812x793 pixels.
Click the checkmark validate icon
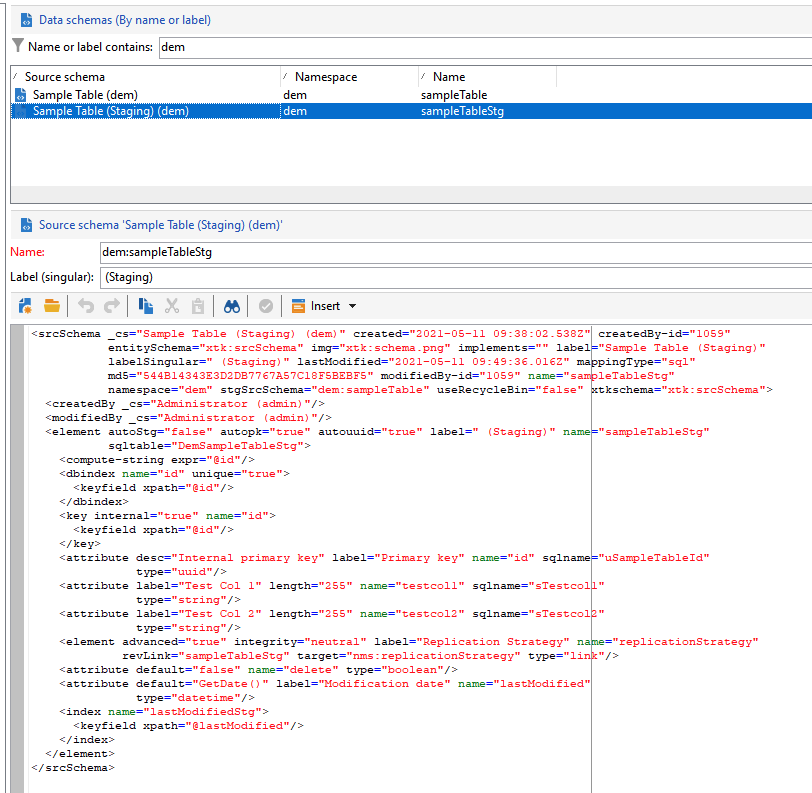[266, 306]
